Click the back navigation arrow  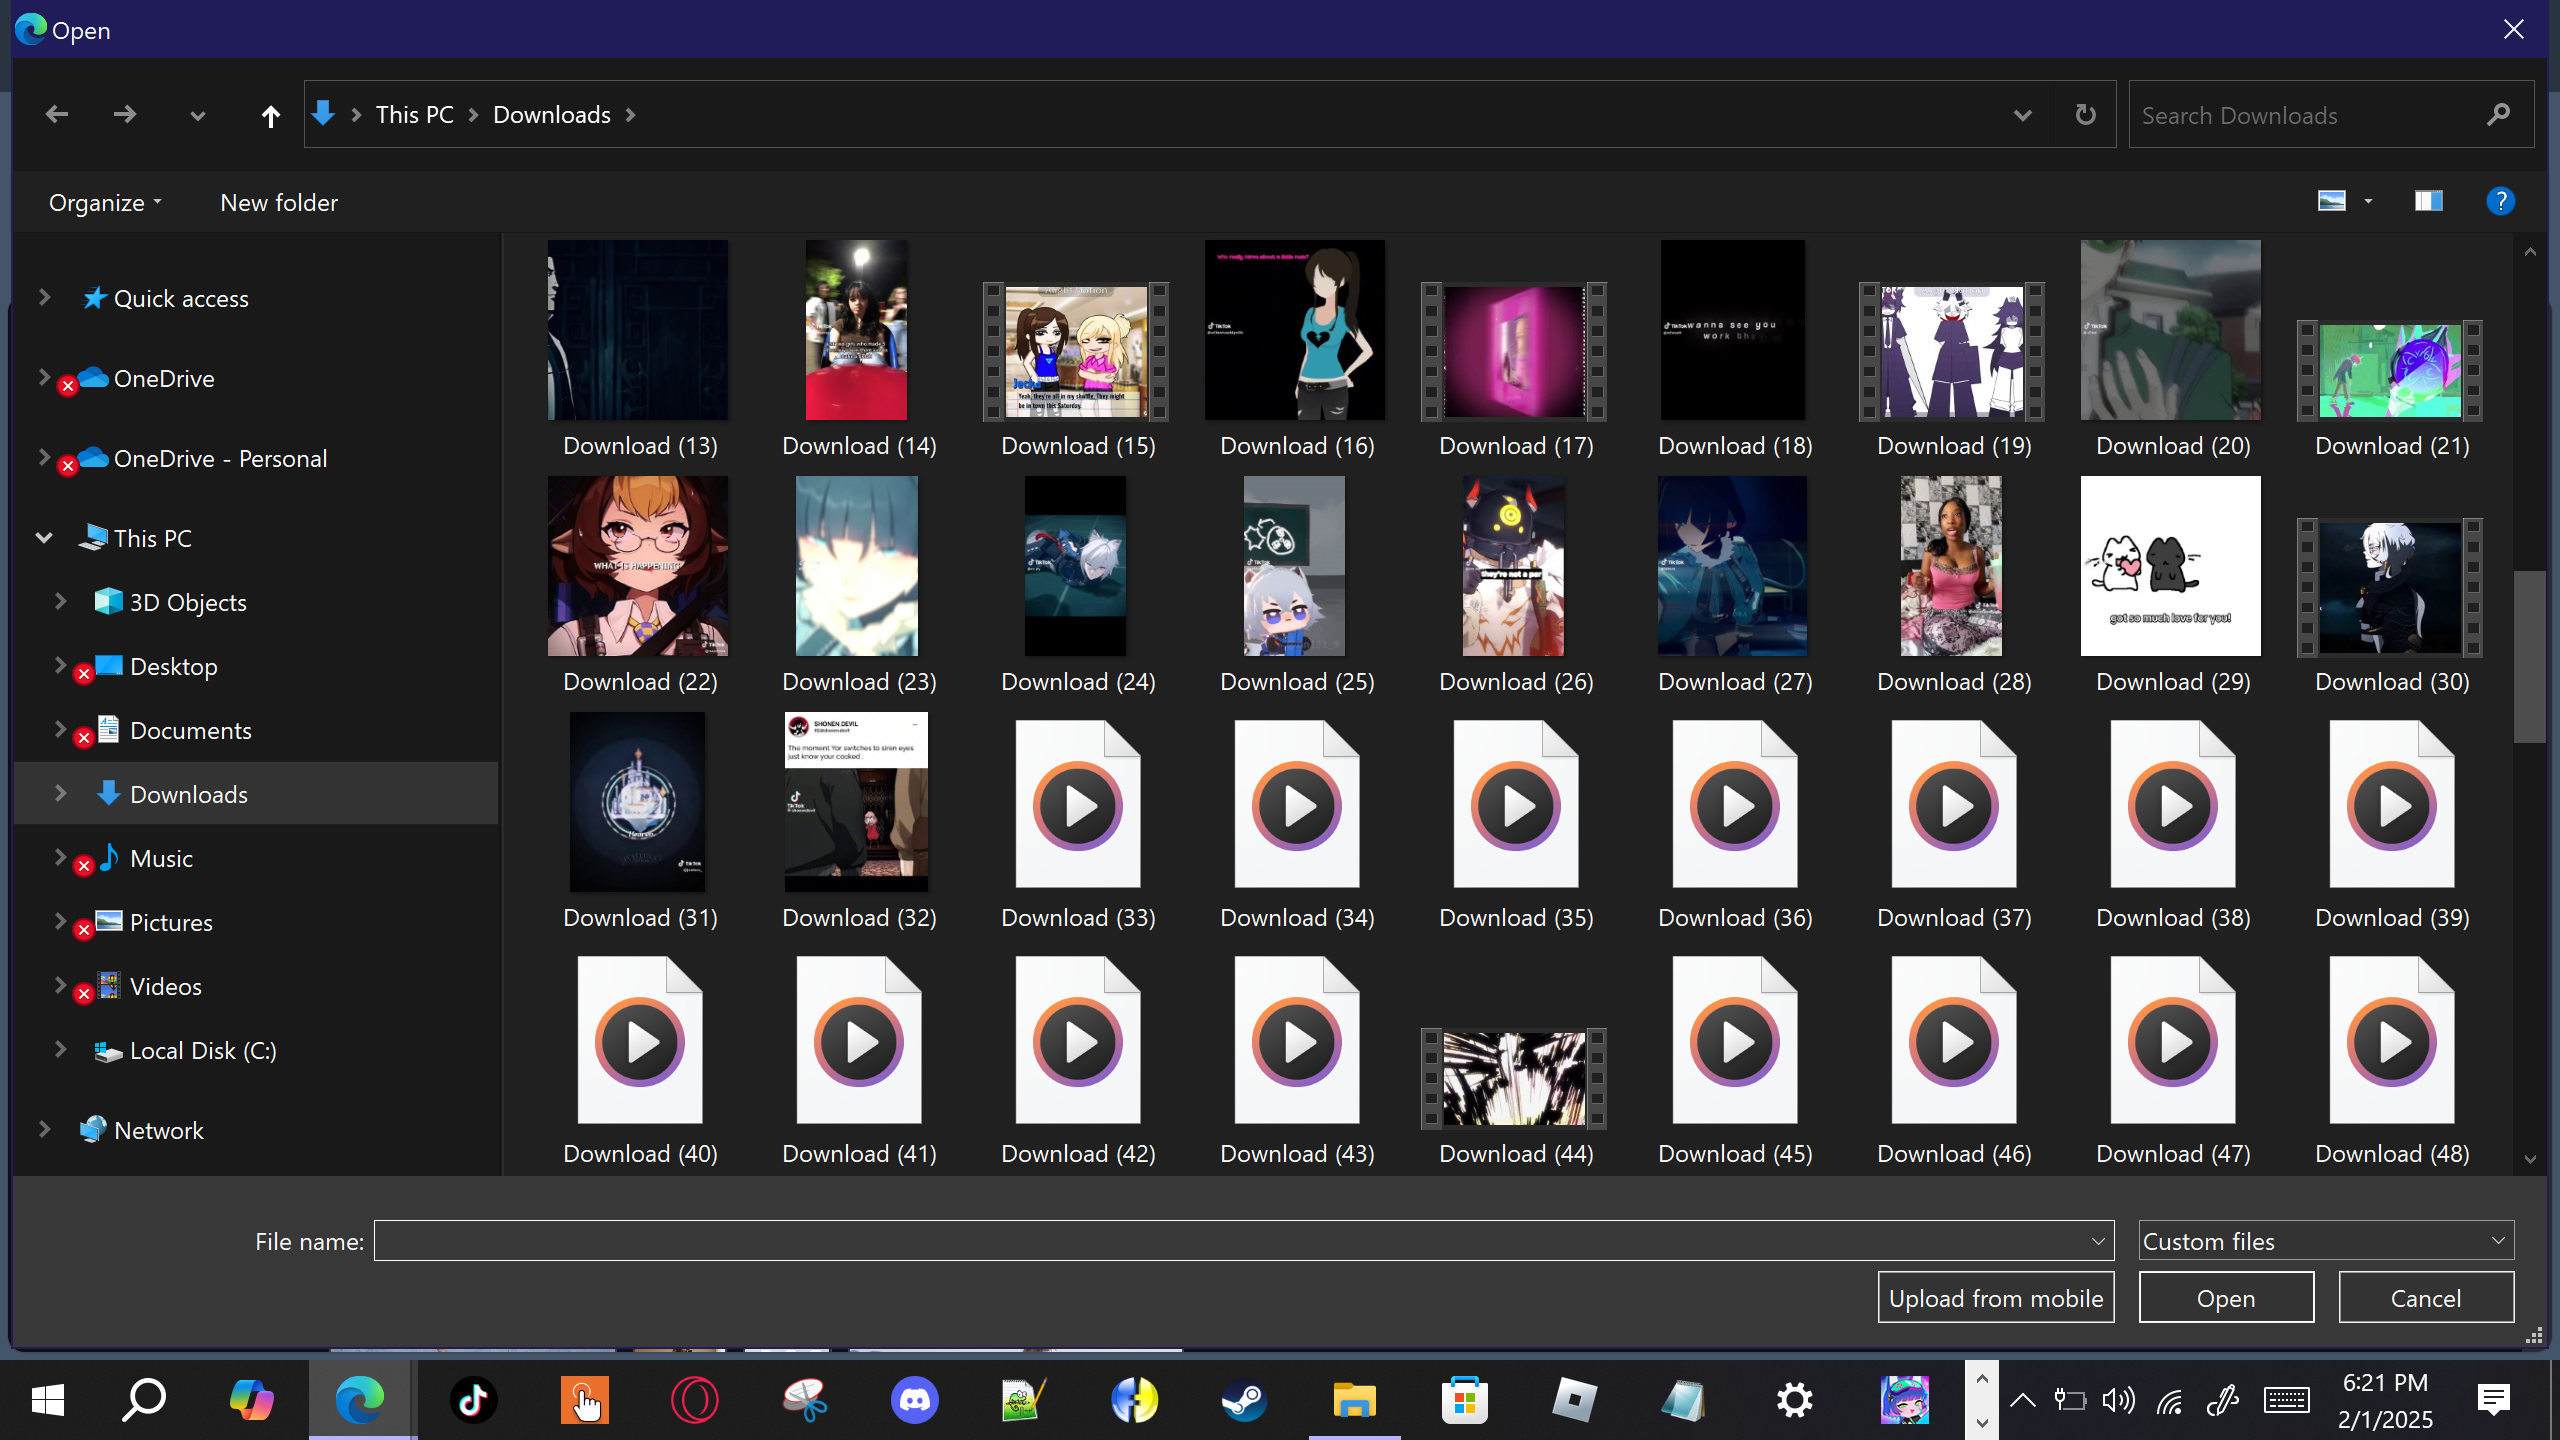point(57,115)
